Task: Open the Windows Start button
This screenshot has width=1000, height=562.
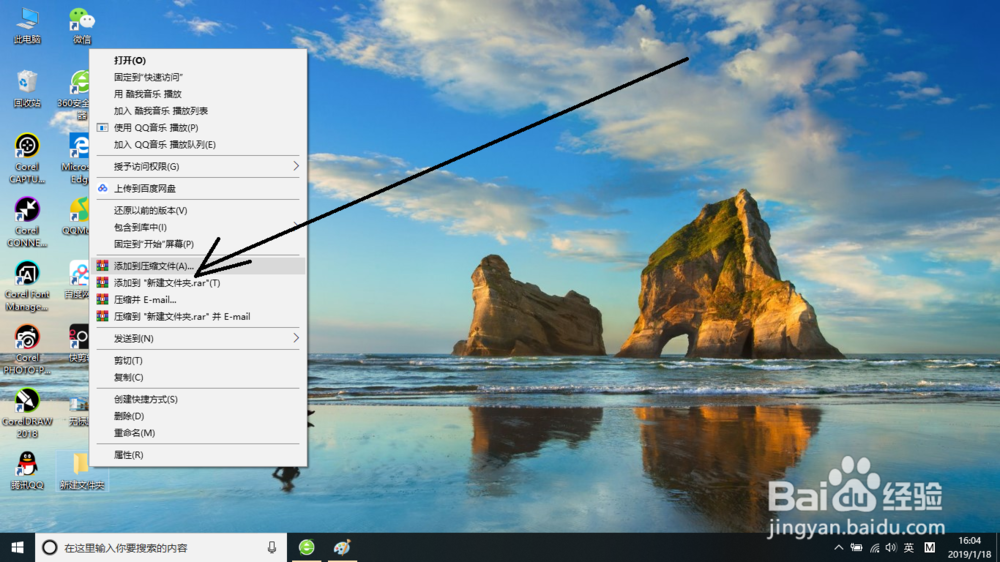Action: click(17, 547)
